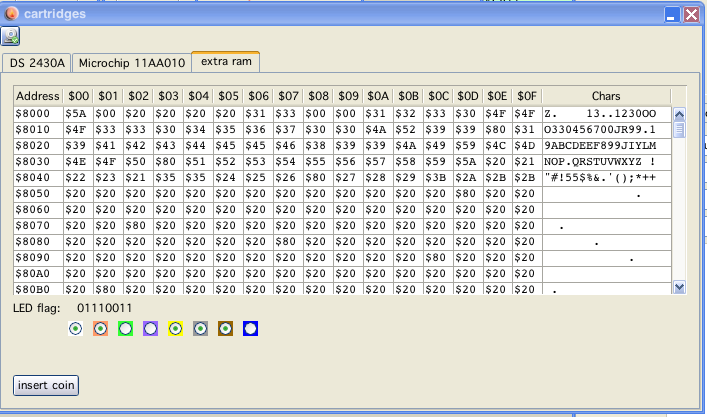Toggle the yellow LED radio button

click(175, 328)
